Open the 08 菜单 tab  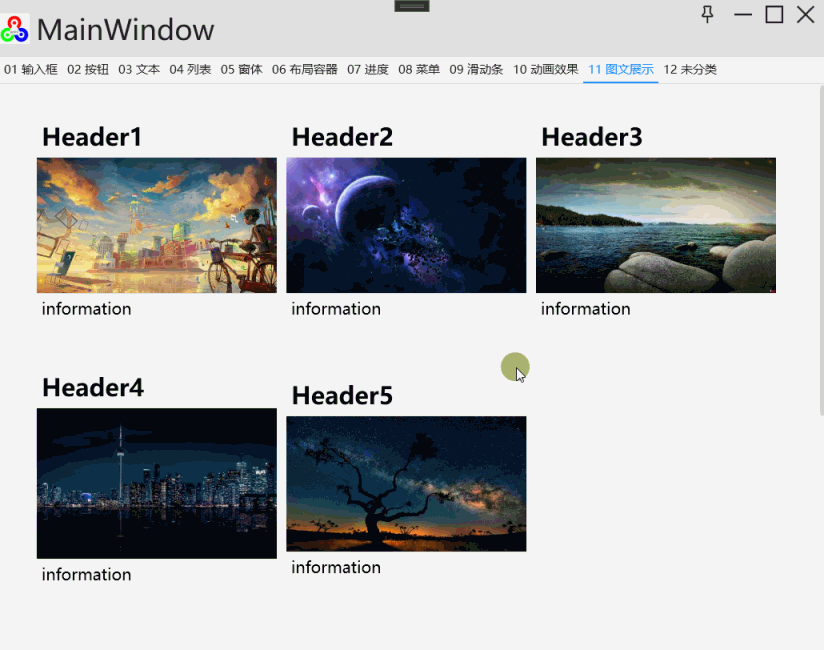pos(418,69)
